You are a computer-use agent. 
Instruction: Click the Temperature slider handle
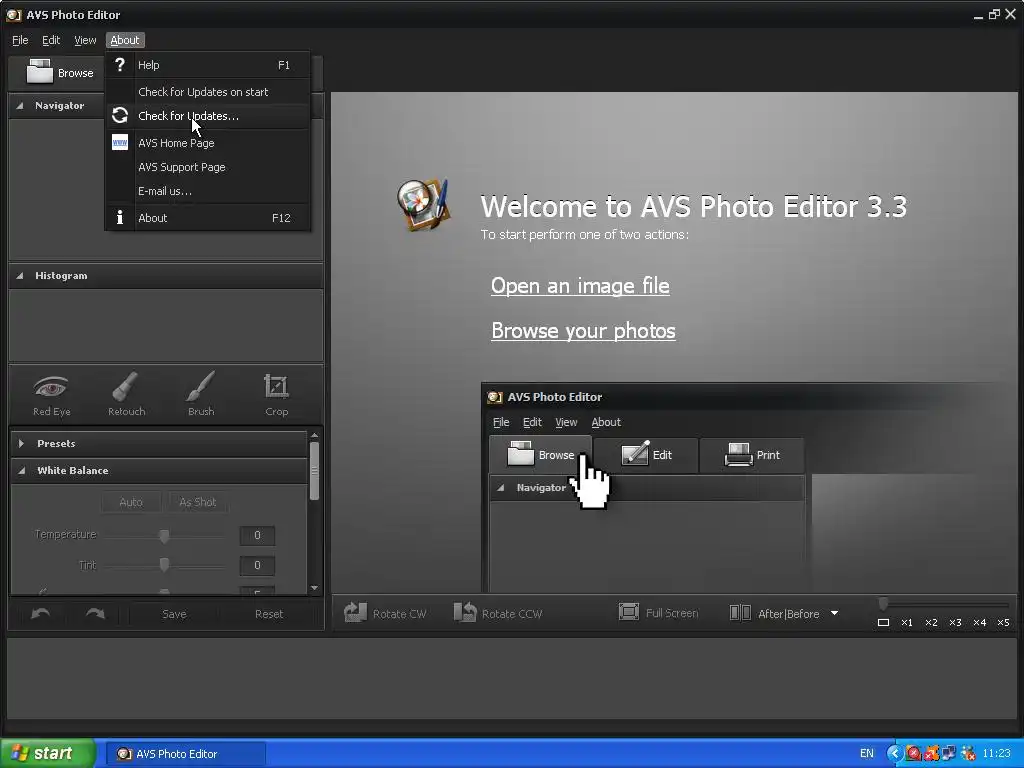click(x=165, y=536)
